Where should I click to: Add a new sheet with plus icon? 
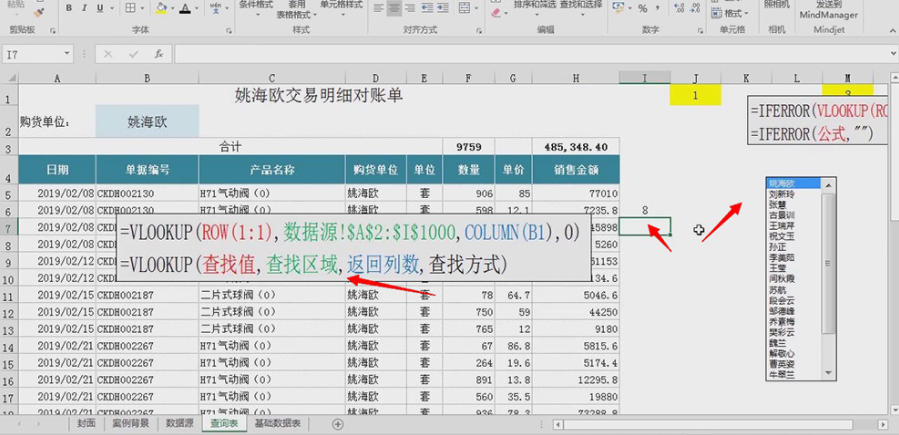(x=338, y=424)
